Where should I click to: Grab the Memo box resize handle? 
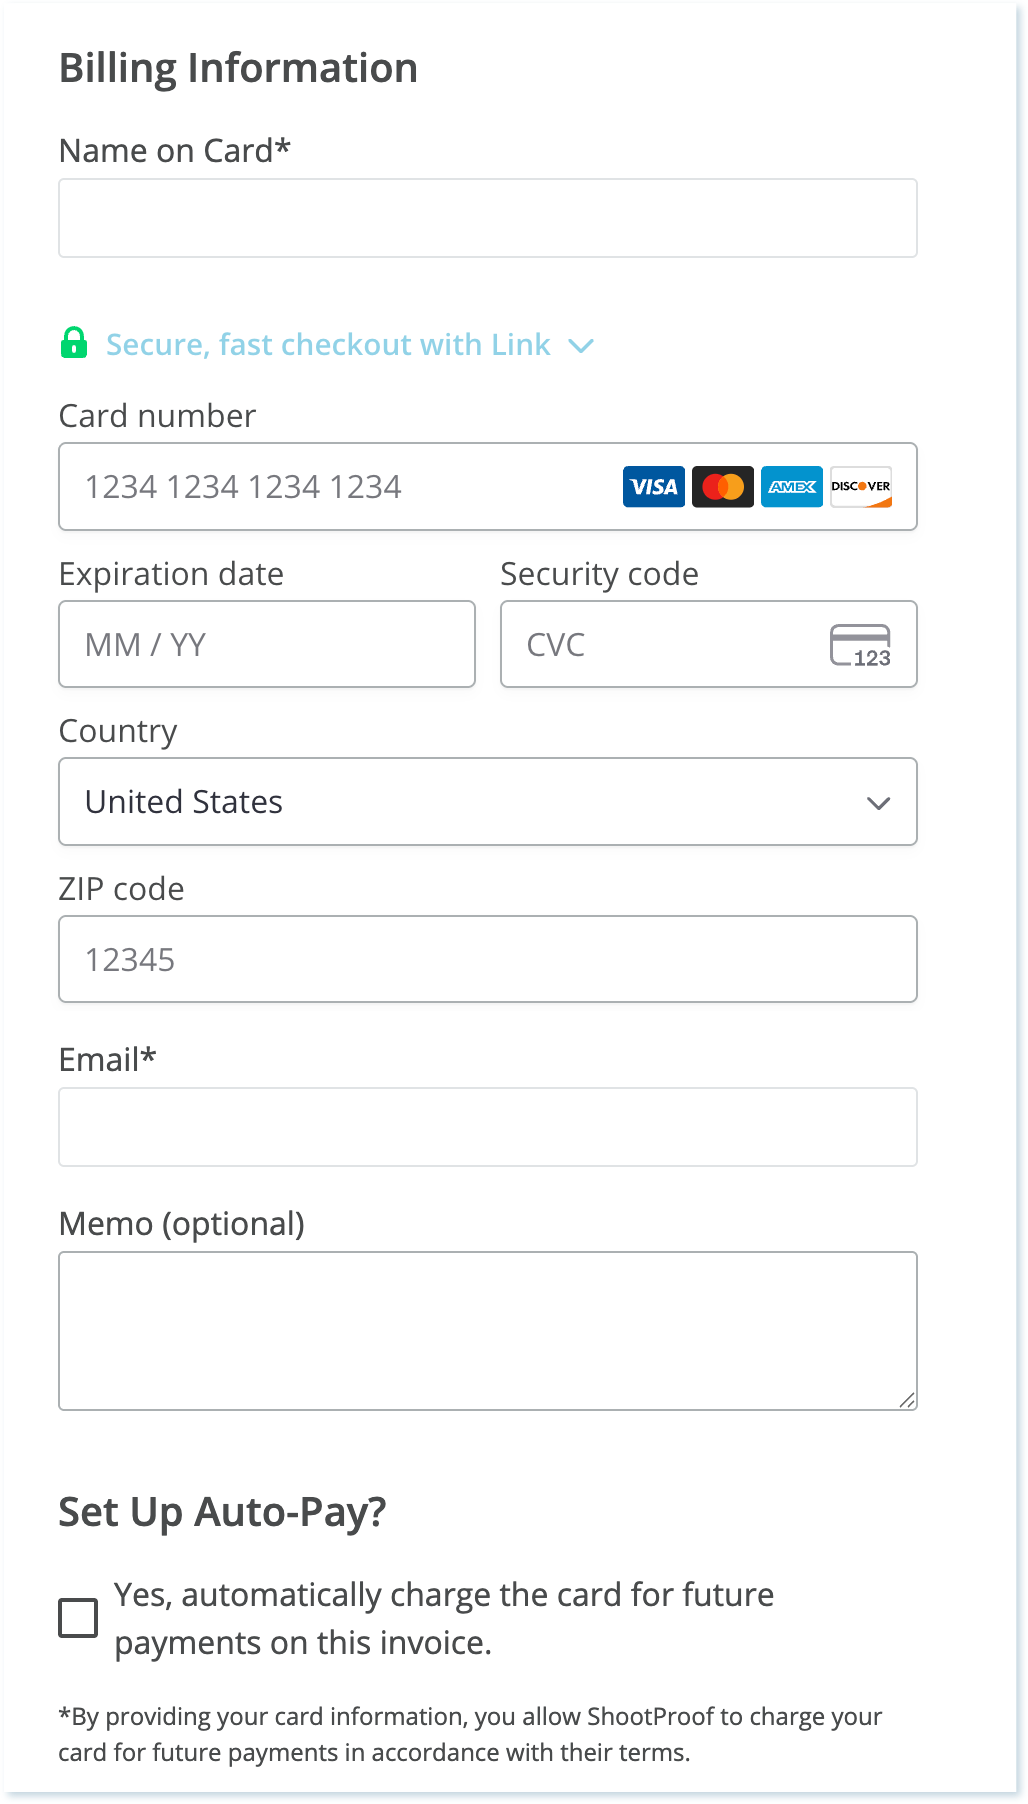(907, 1400)
